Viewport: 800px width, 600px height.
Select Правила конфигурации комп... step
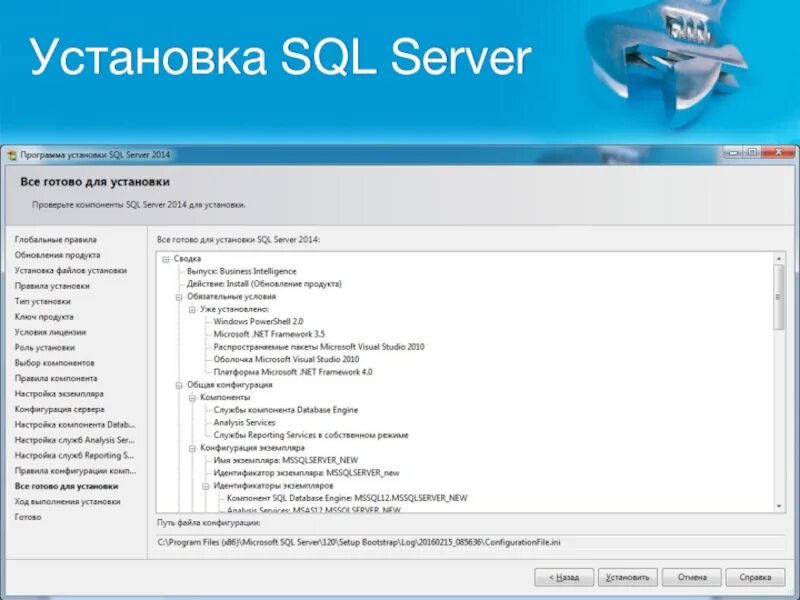pos(75,470)
